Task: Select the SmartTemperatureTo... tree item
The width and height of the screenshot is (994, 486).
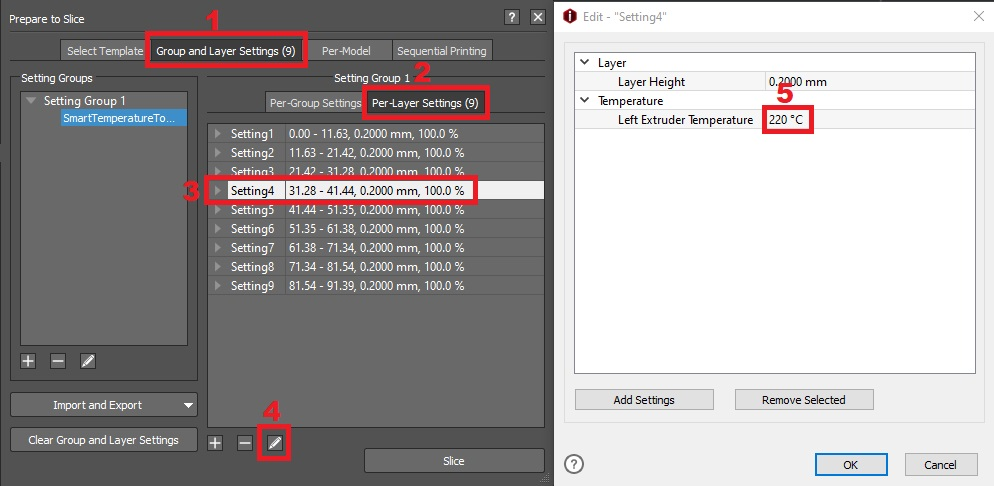Action: coord(119,118)
